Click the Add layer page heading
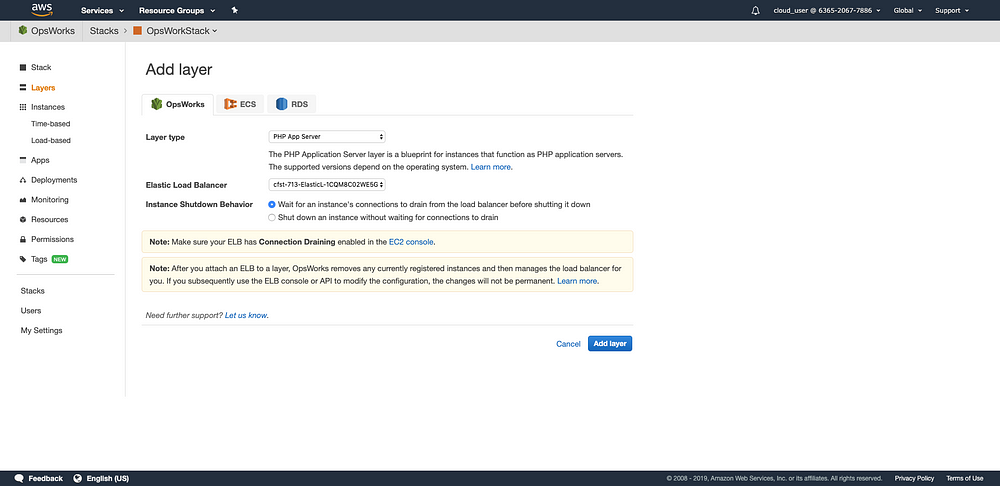This screenshot has height=486, width=1000. [179, 70]
